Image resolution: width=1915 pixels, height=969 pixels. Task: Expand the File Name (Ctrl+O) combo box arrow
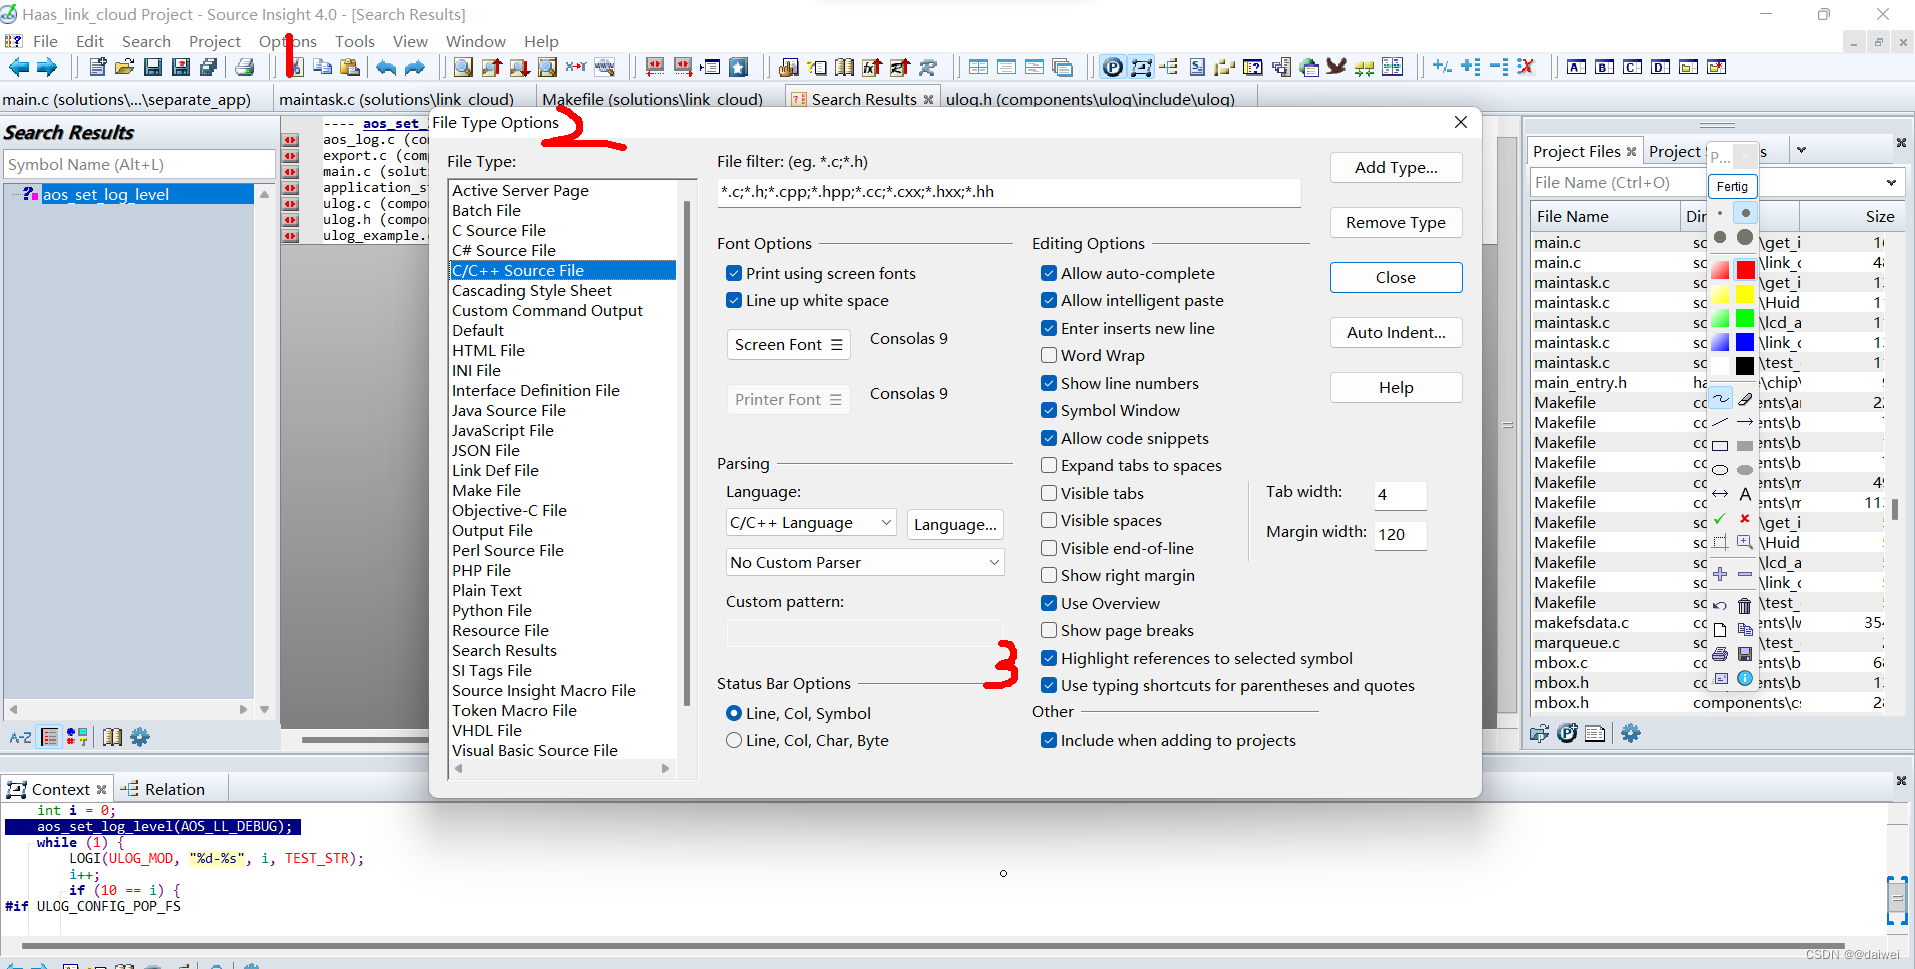coord(1891,182)
